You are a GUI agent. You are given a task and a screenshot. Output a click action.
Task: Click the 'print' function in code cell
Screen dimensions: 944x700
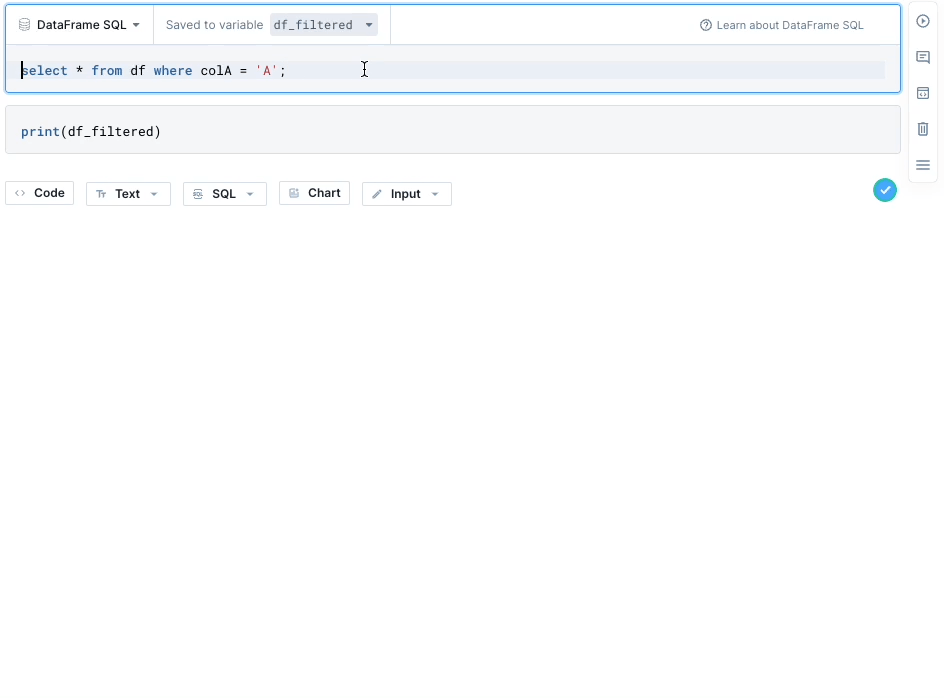coord(40,132)
